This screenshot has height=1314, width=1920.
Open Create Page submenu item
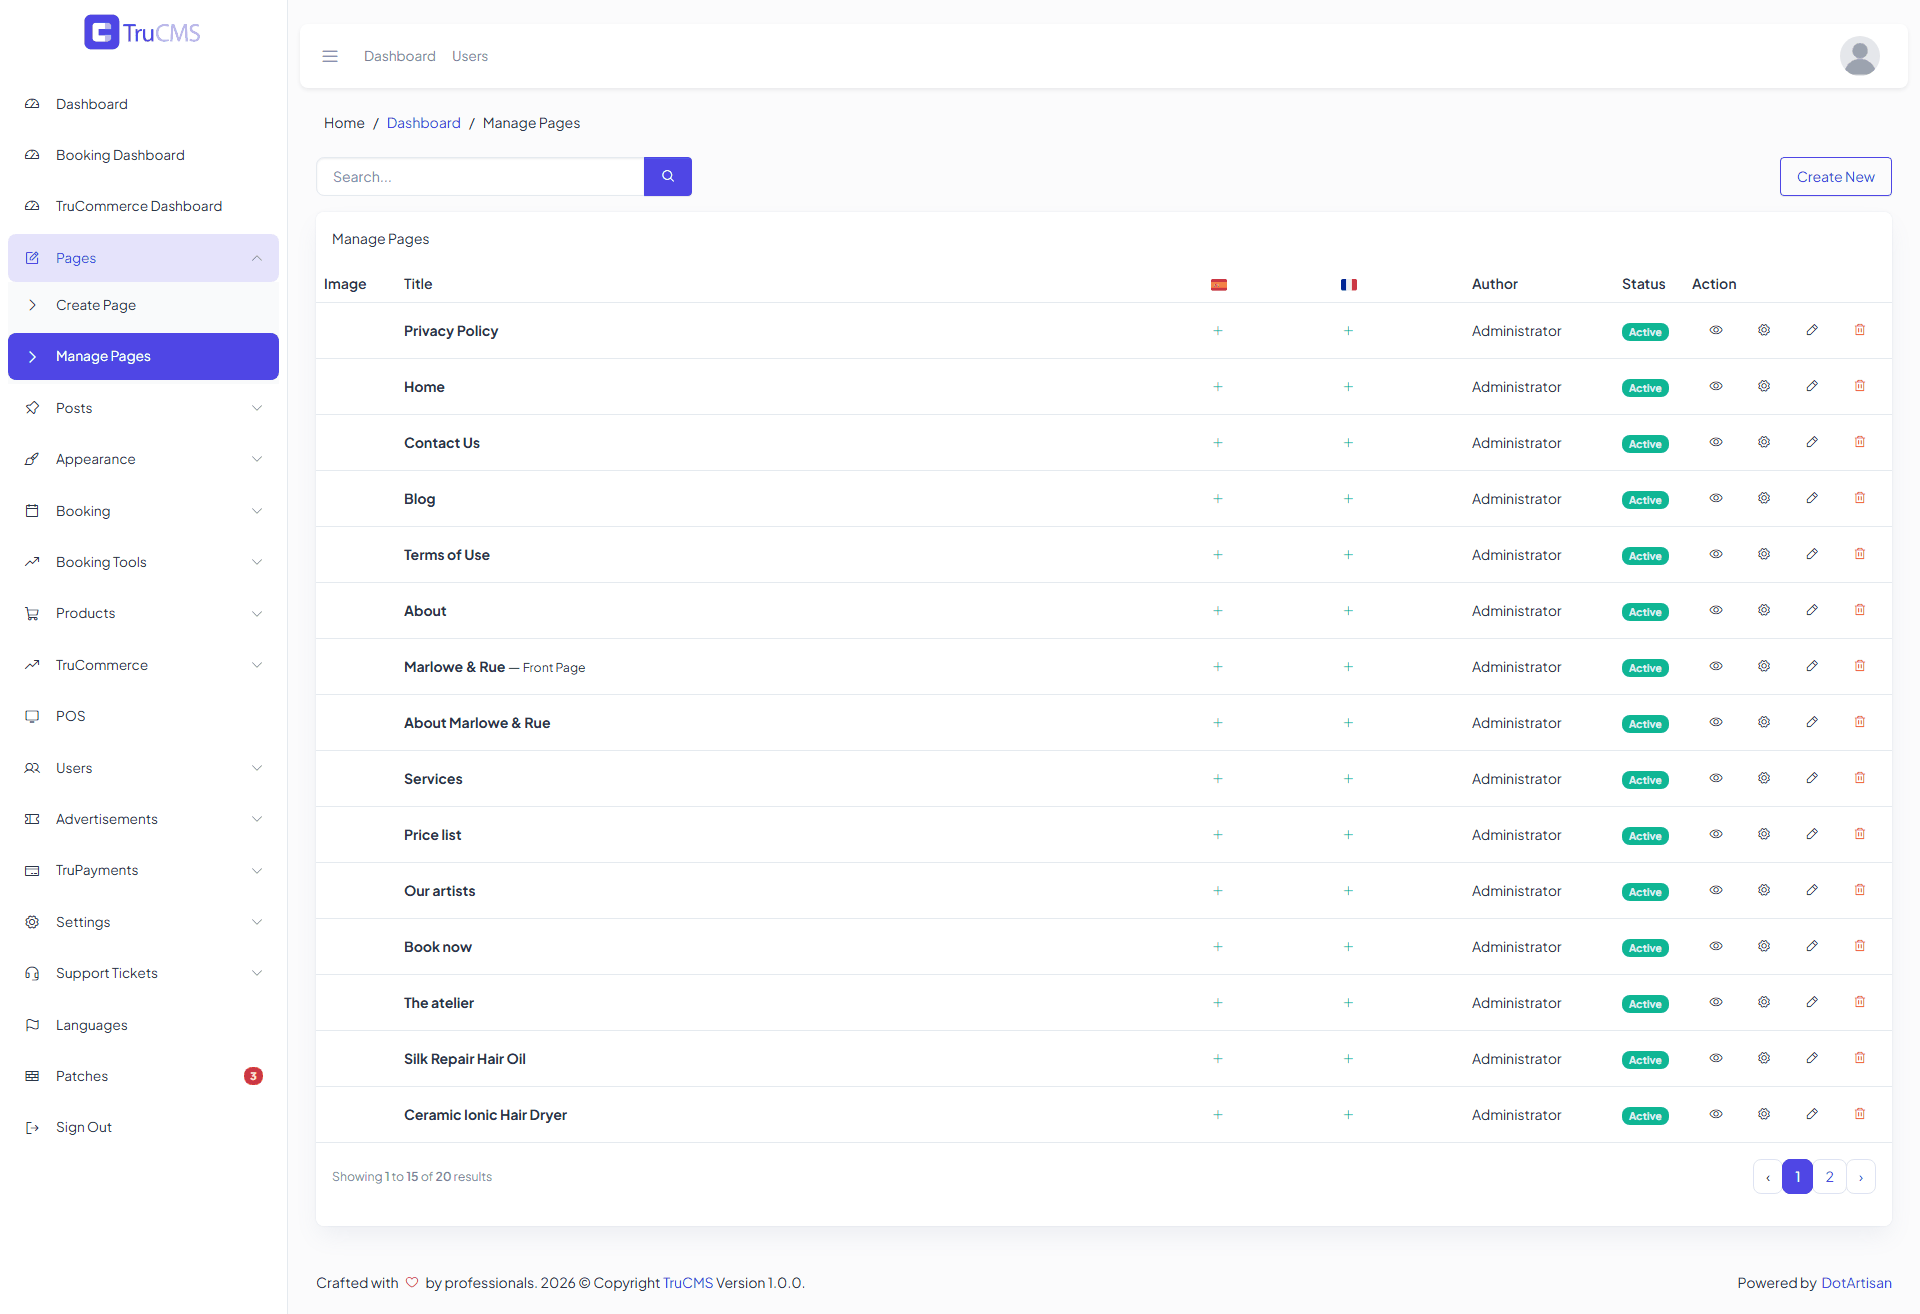pos(143,305)
